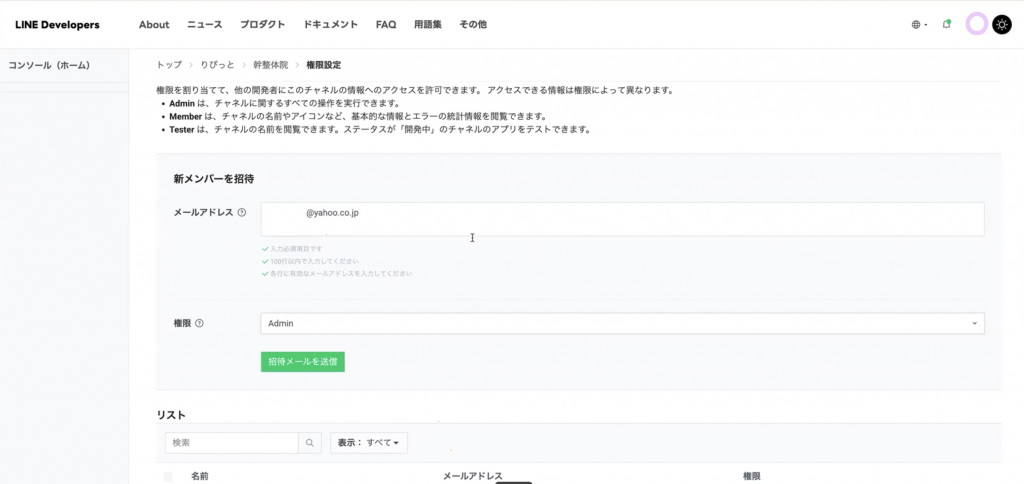The image size is (1024, 484).
Task: Open the ドキュメント menu
Action: [x=331, y=24]
